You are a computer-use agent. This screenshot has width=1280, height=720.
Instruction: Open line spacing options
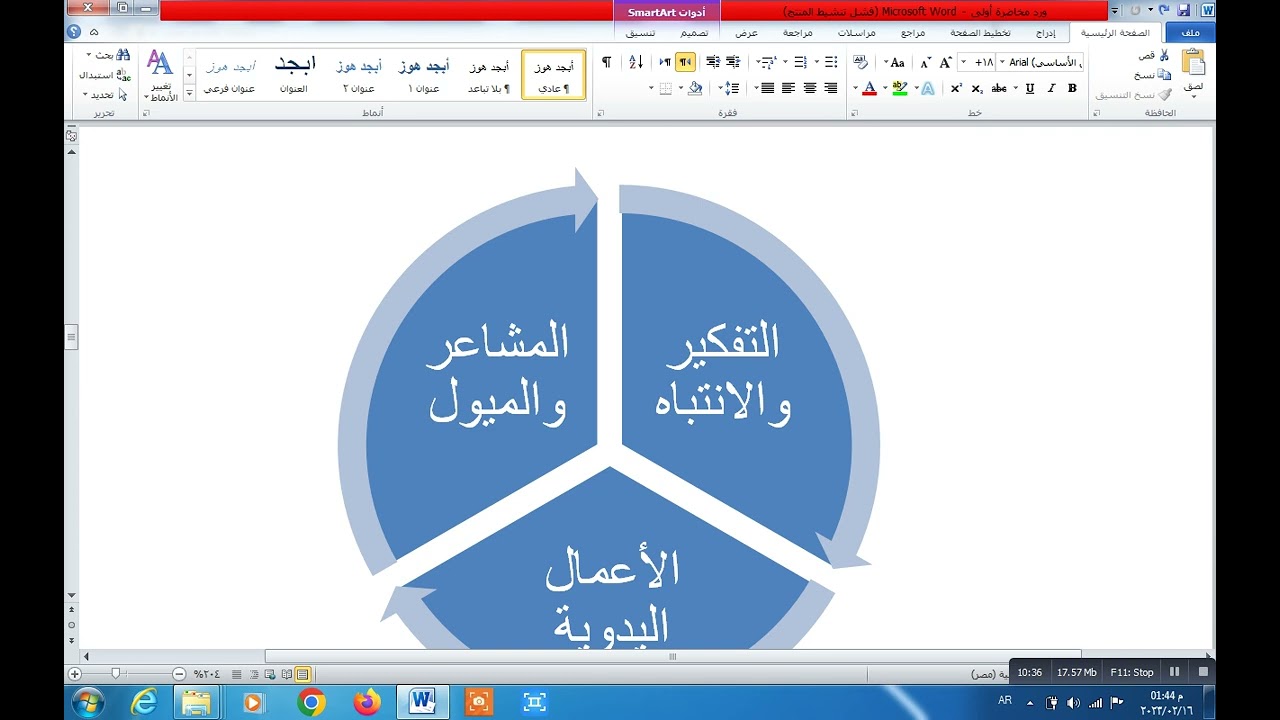click(732, 88)
